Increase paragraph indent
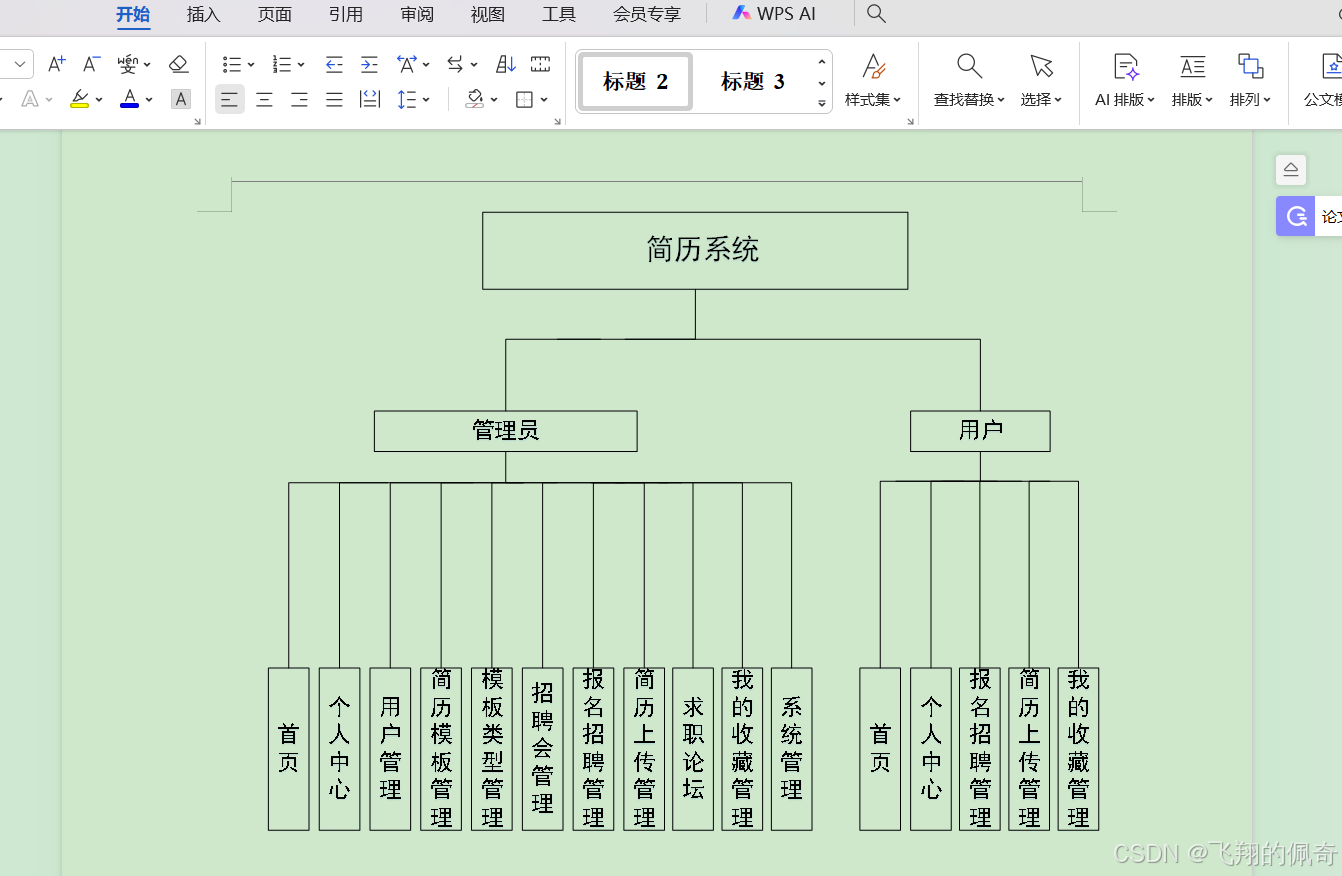 (x=369, y=64)
